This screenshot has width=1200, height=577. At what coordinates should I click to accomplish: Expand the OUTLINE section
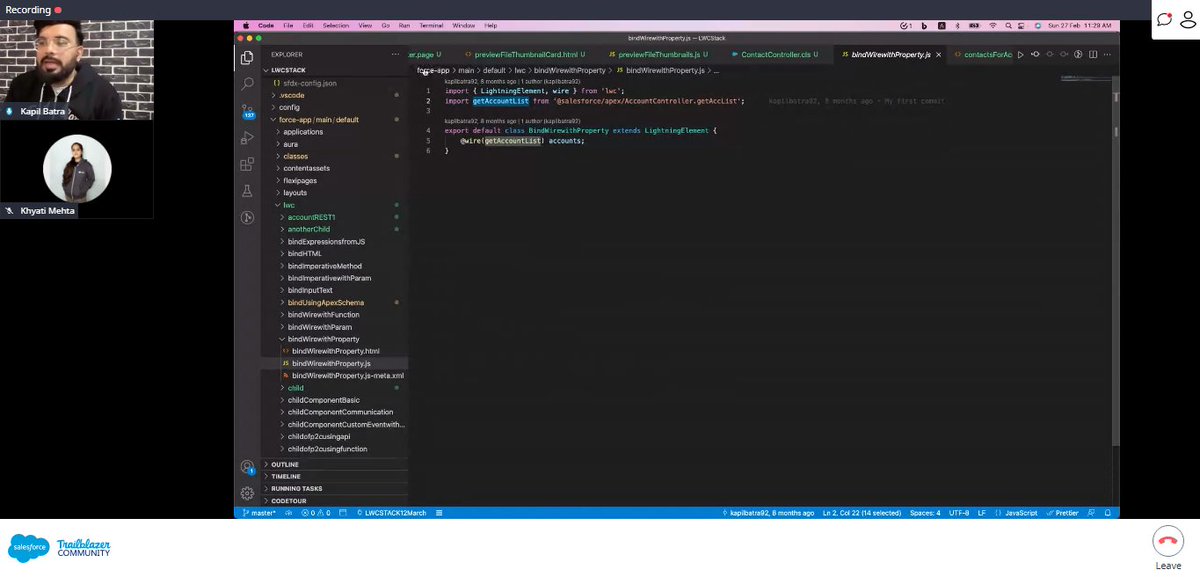pos(285,465)
